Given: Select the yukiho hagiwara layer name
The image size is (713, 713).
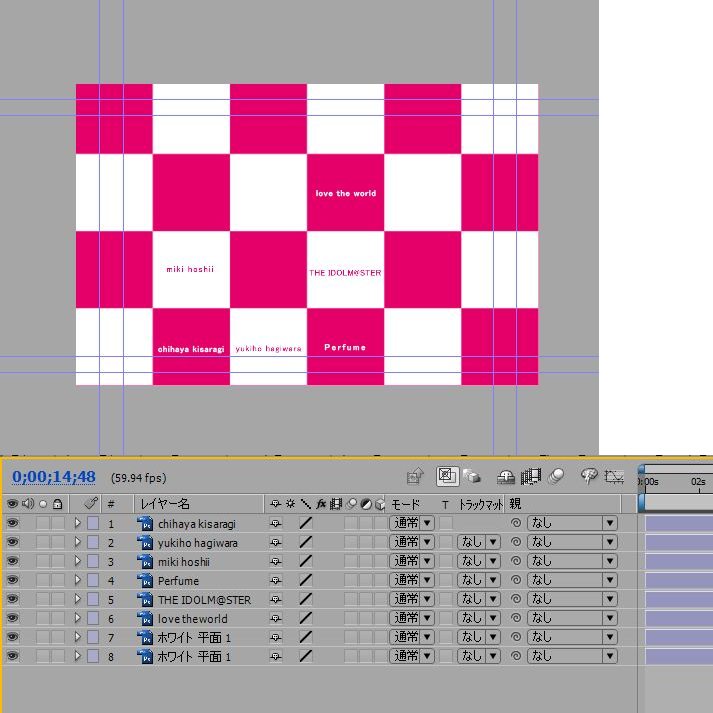Looking at the screenshot, I should point(197,543).
